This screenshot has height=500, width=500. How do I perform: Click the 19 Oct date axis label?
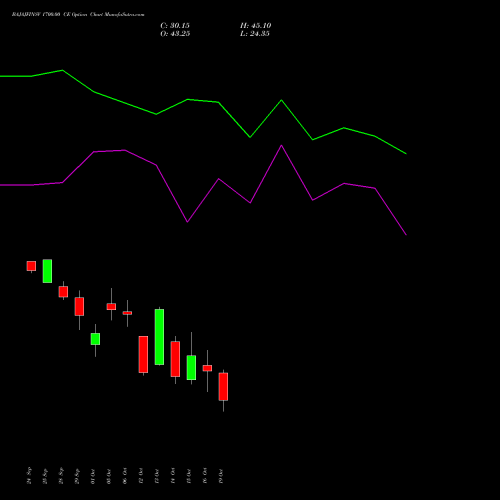[221, 476]
